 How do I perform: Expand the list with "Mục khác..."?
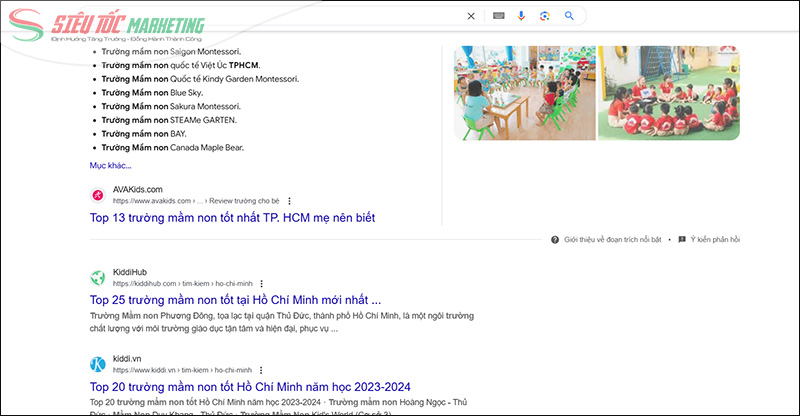110,165
